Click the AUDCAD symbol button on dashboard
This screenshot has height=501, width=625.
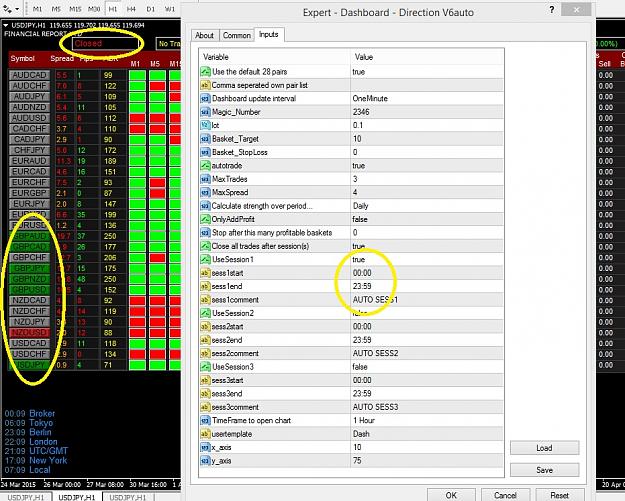(29, 75)
